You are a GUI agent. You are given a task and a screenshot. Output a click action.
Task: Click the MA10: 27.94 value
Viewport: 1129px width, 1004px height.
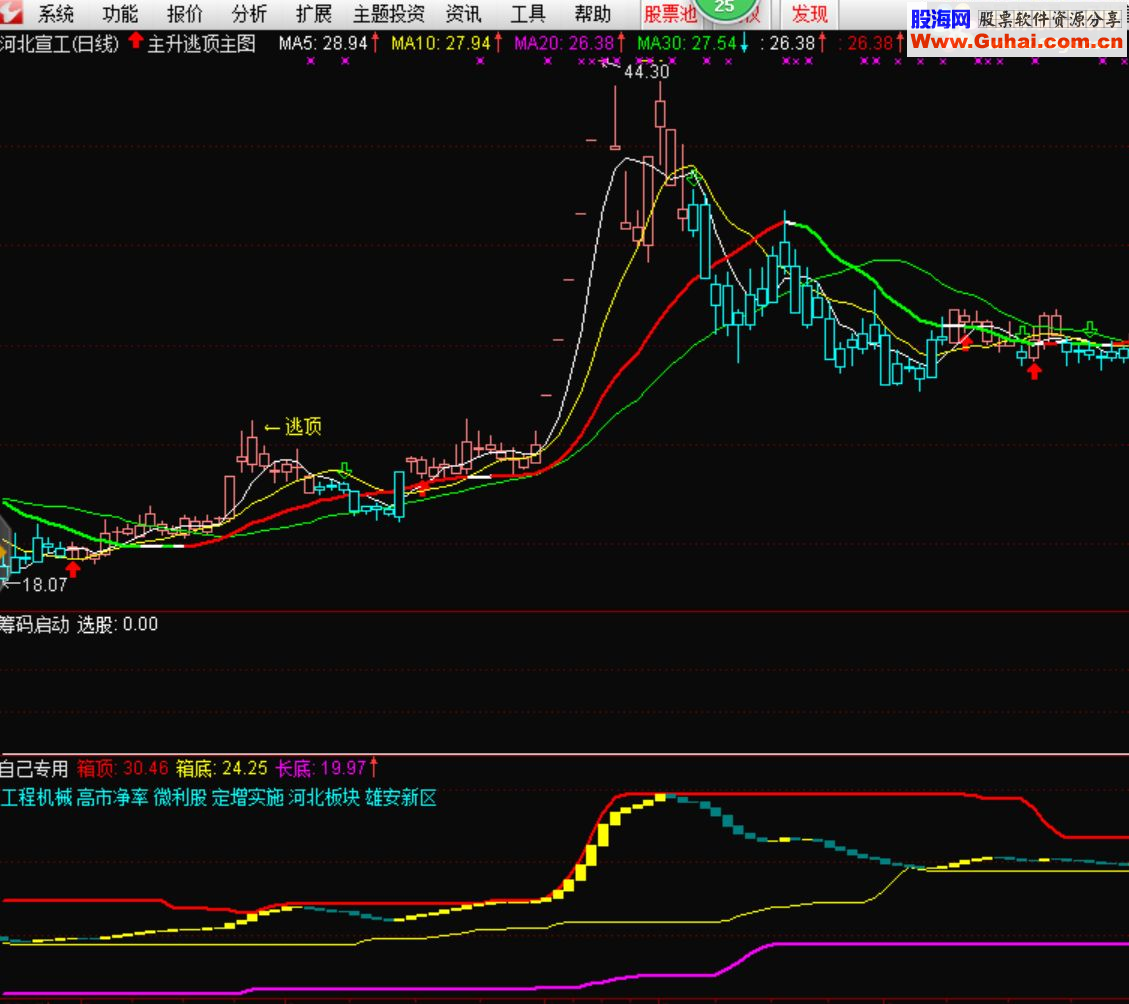pos(441,44)
